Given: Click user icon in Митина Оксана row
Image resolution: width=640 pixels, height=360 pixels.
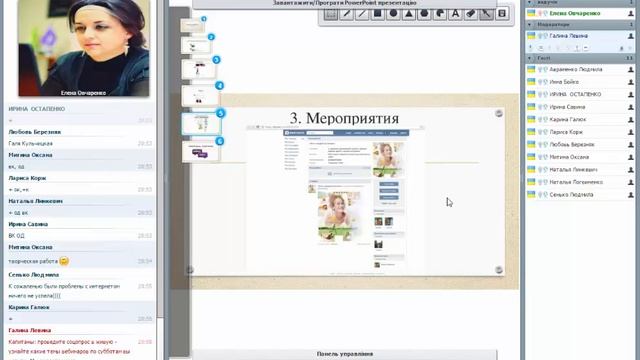Looking at the screenshot, I should pos(631,157).
